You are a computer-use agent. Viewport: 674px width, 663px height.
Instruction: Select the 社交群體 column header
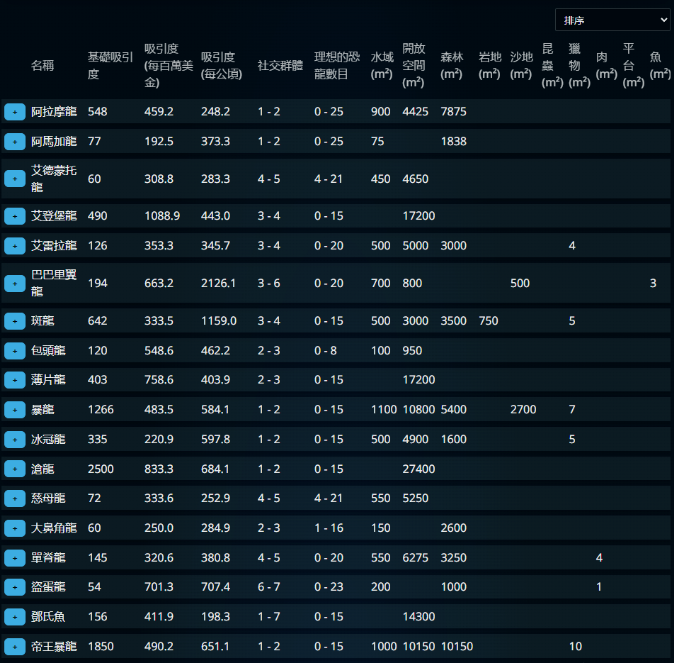pos(277,66)
